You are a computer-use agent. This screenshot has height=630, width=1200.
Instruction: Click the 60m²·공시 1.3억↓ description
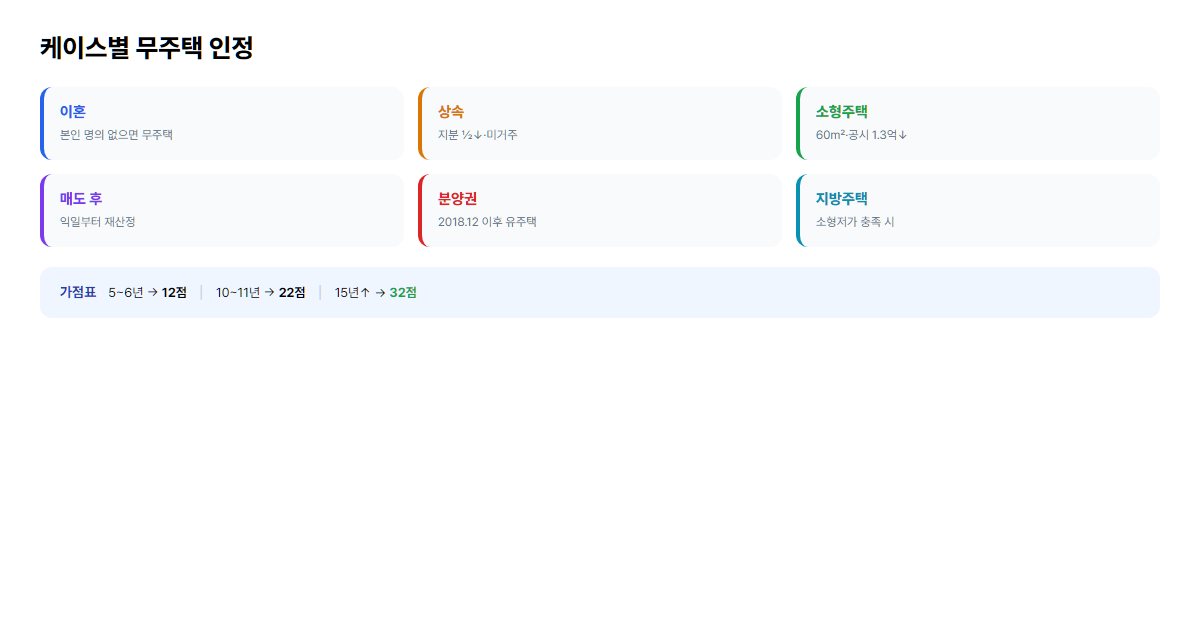(862, 134)
